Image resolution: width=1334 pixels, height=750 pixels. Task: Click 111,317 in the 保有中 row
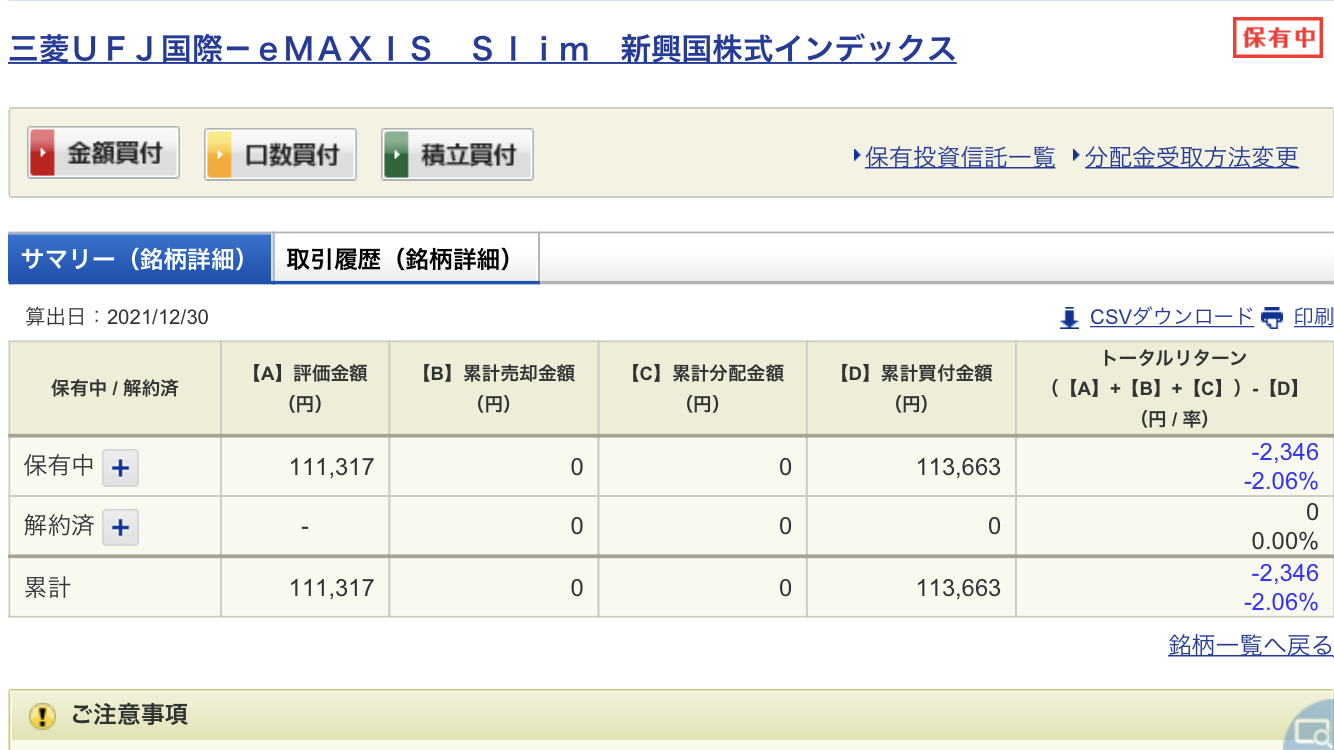332,467
